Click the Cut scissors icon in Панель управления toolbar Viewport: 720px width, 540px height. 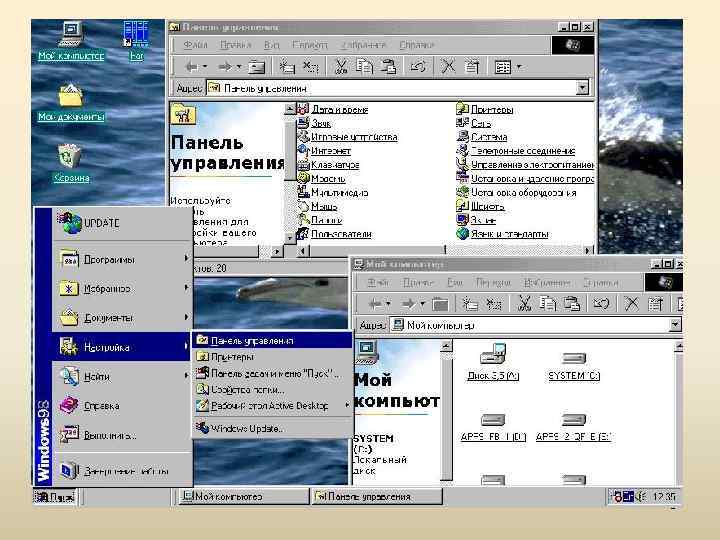(x=341, y=67)
